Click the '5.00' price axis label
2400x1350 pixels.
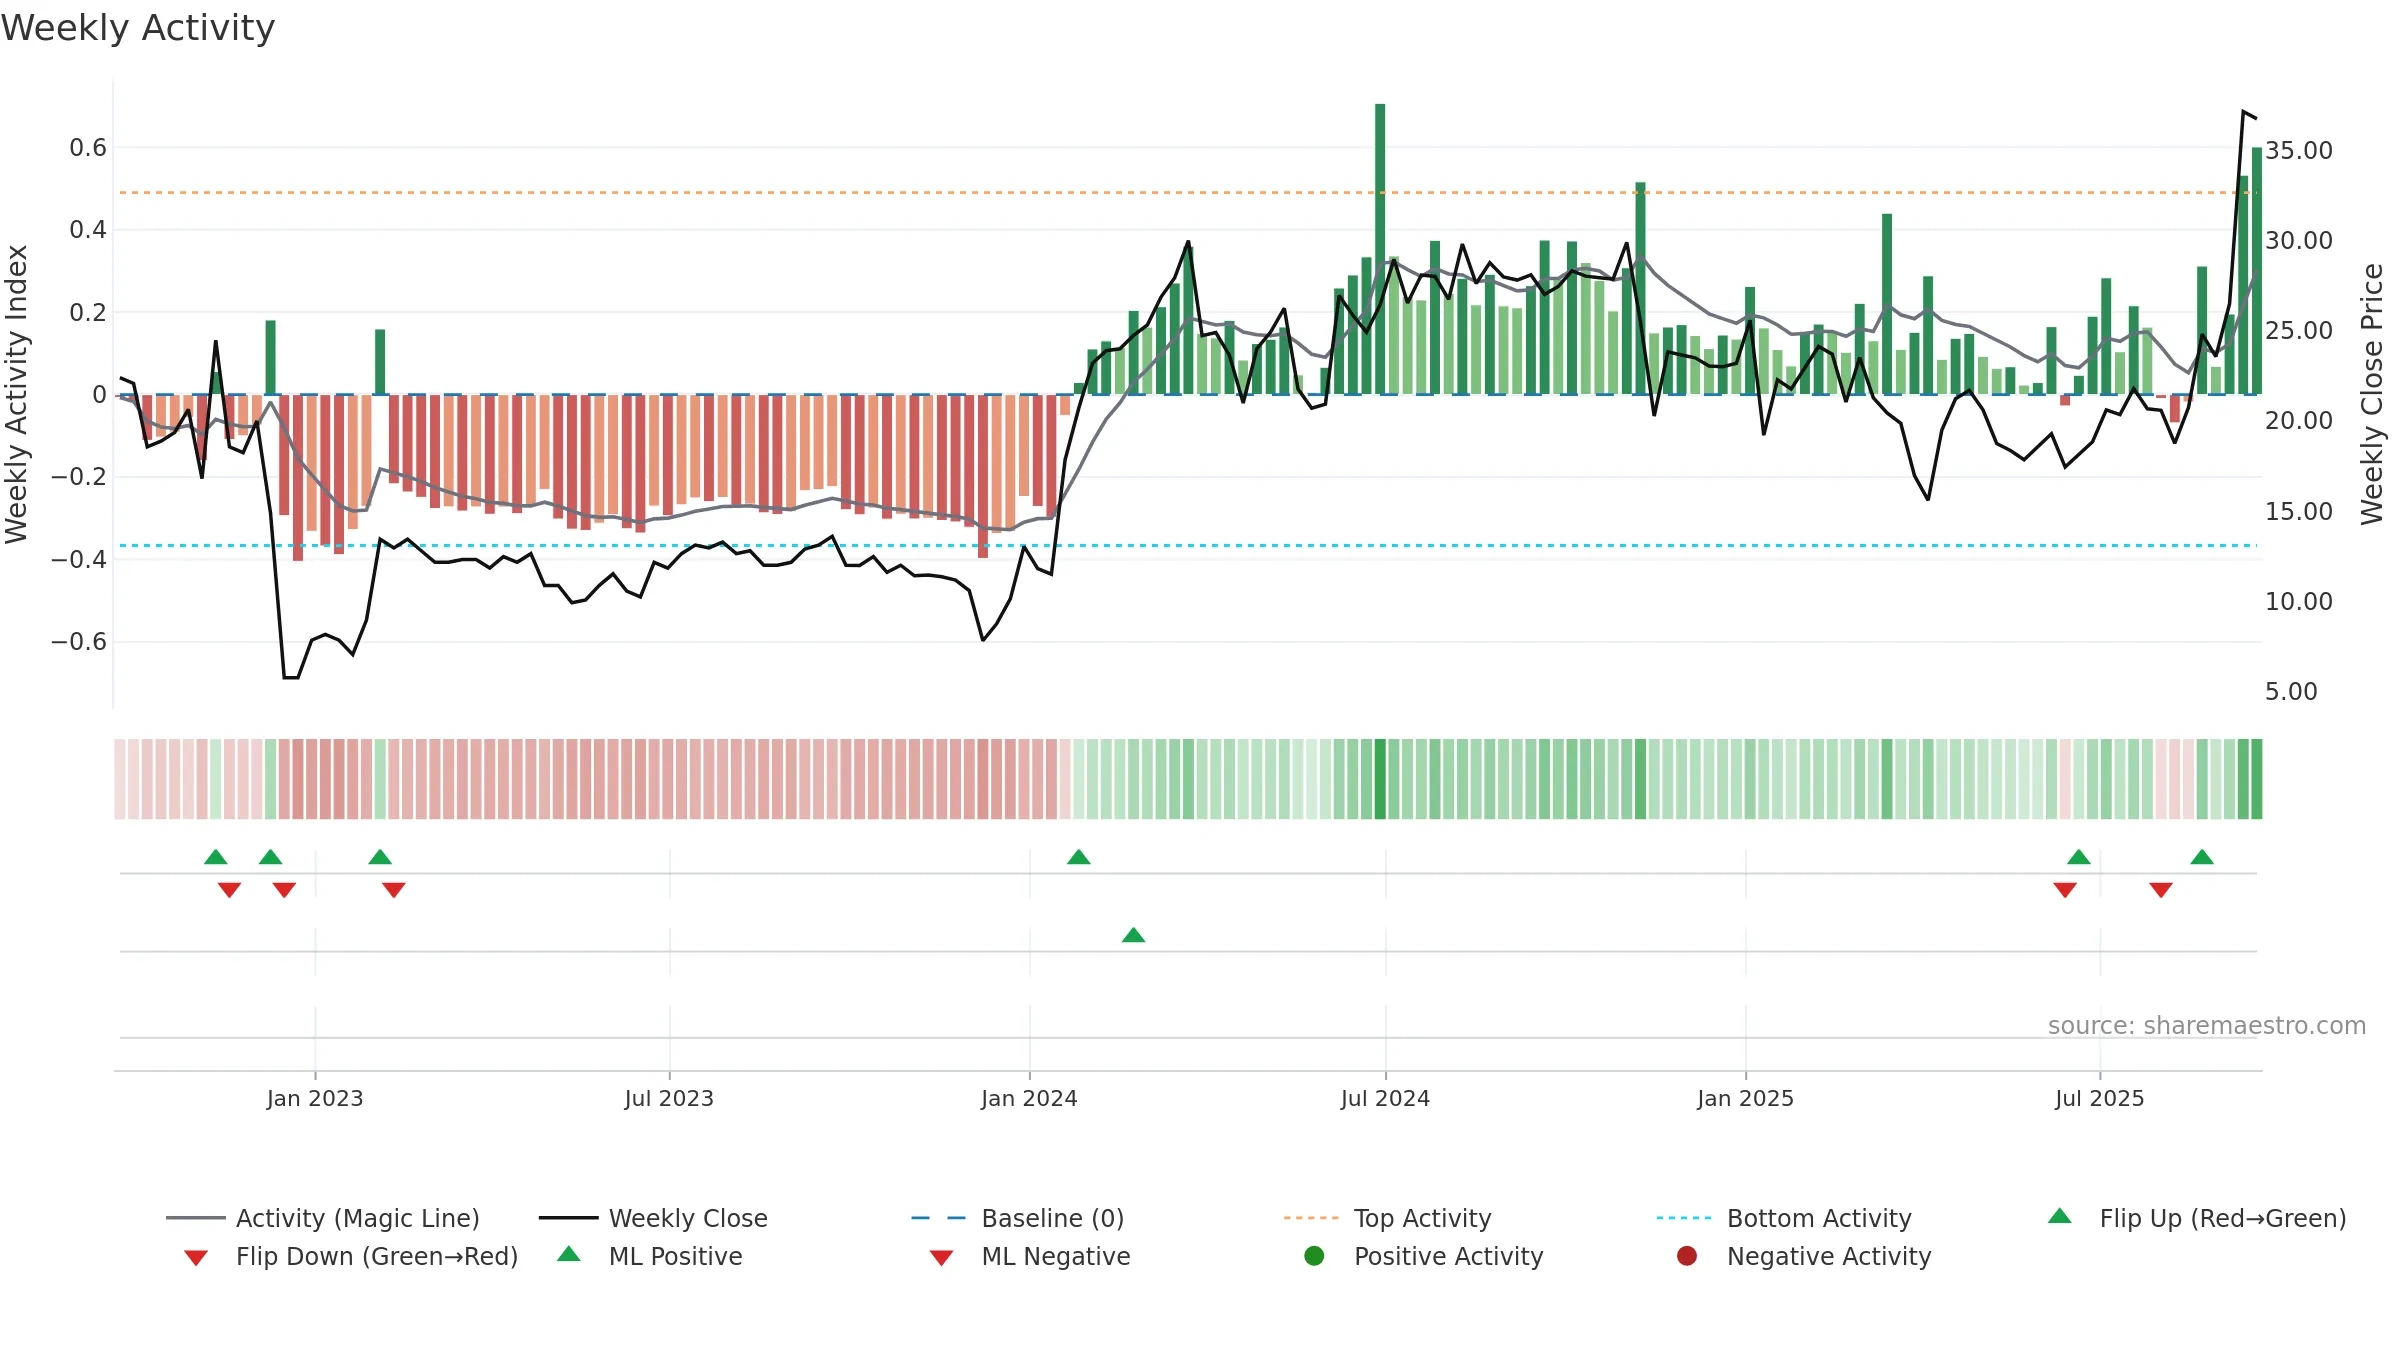[2291, 691]
